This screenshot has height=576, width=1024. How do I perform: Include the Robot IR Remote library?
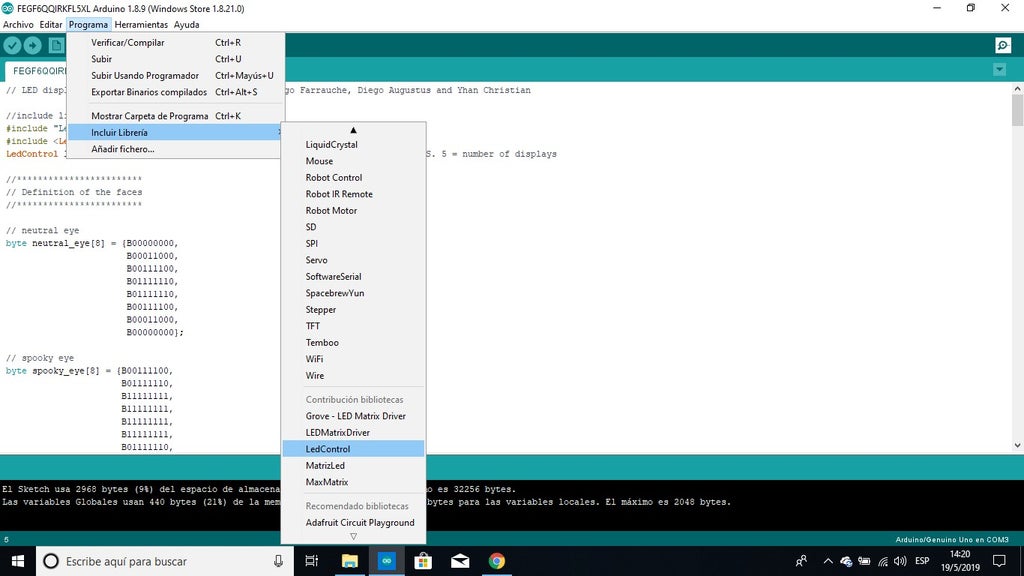pyautogui.click(x=353, y=194)
